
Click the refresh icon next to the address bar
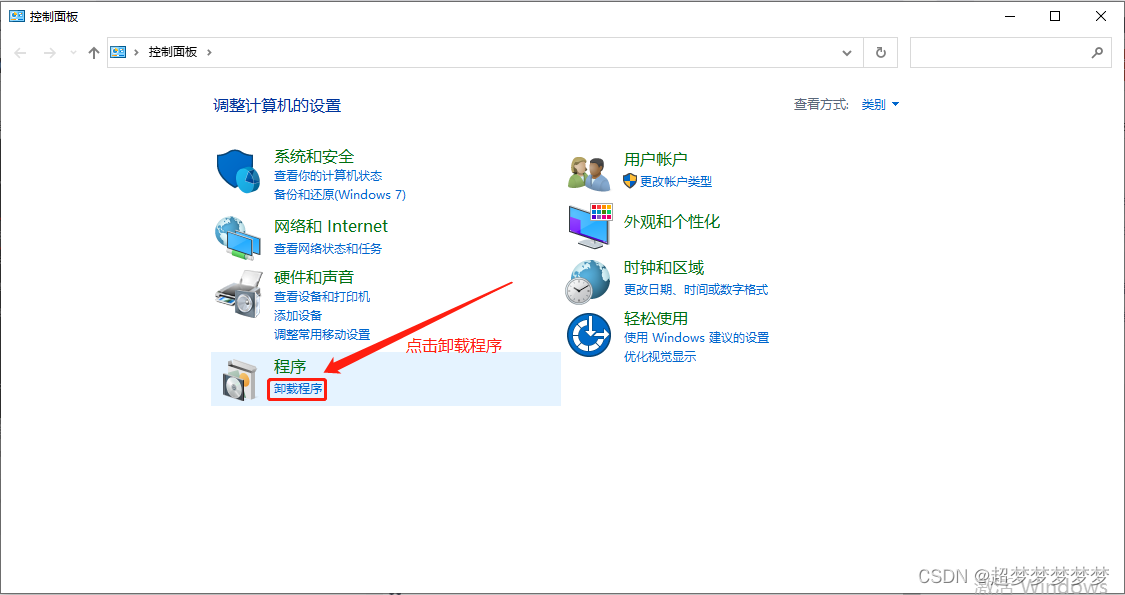[x=880, y=52]
